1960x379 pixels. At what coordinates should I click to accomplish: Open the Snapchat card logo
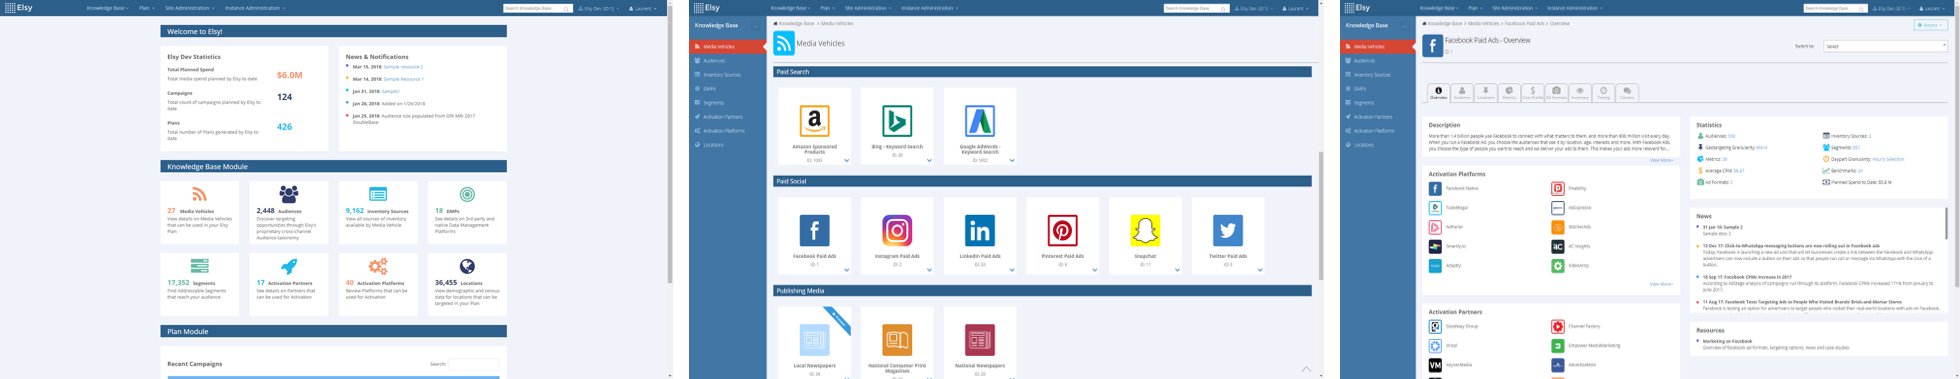click(1145, 230)
